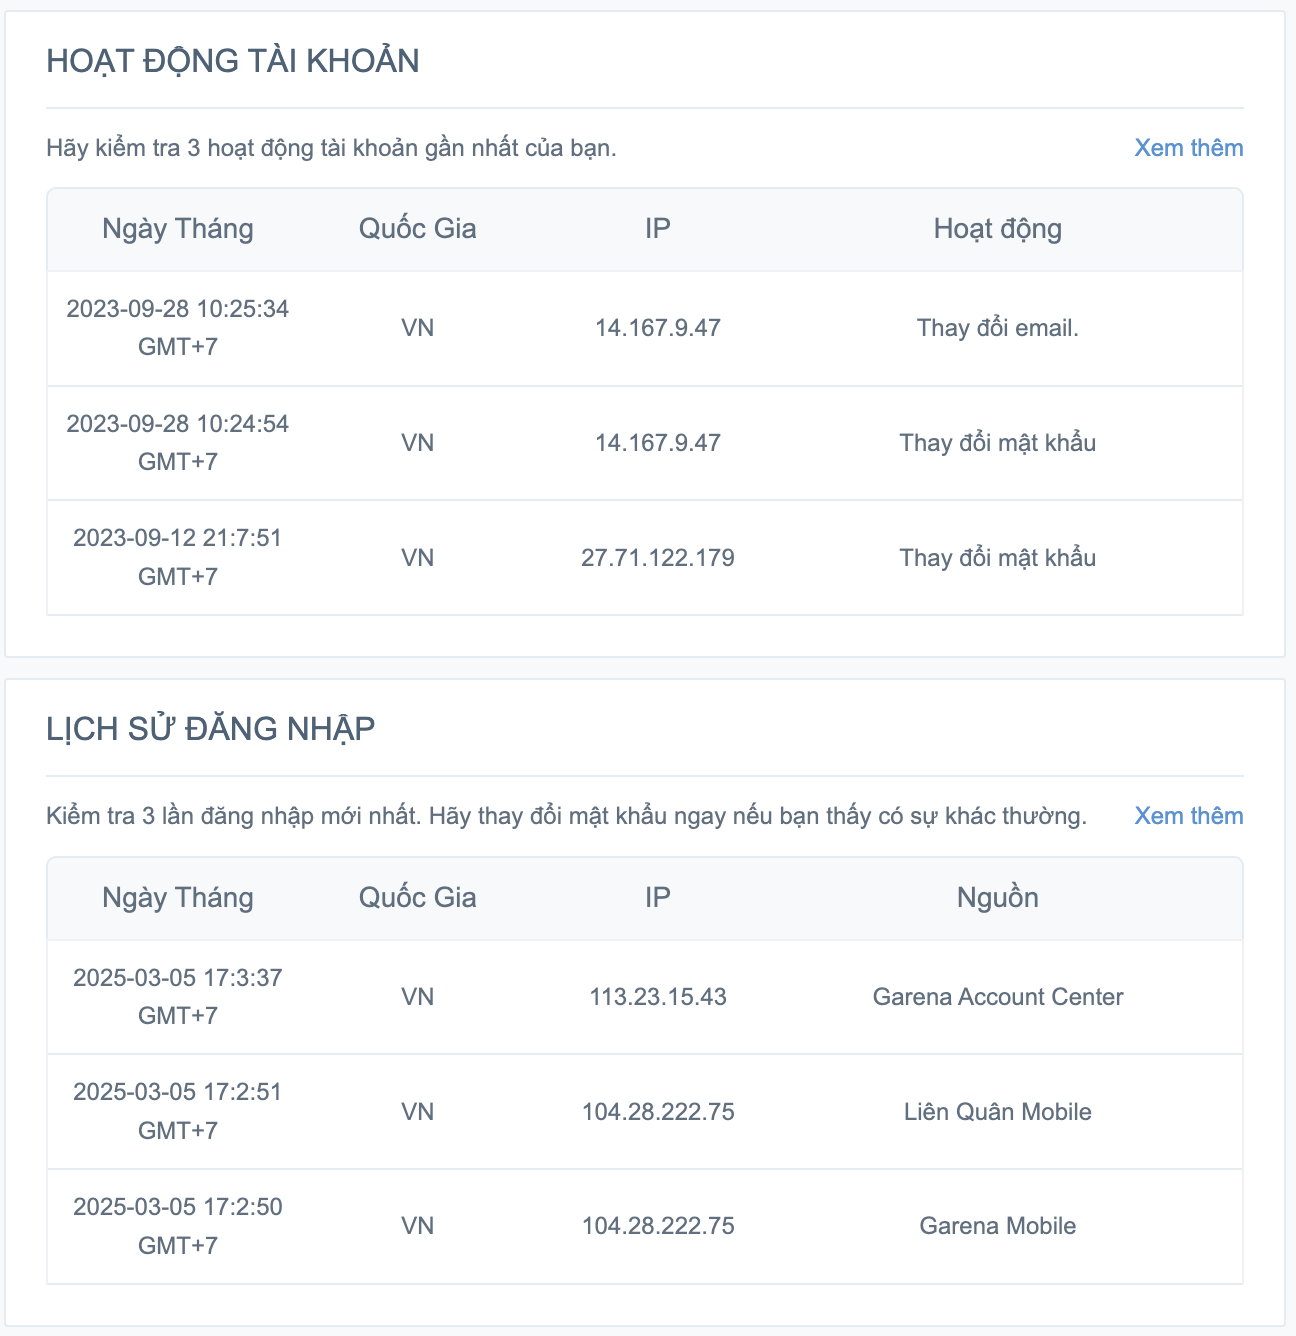Select the IP address 113.23.15.43

point(657,997)
